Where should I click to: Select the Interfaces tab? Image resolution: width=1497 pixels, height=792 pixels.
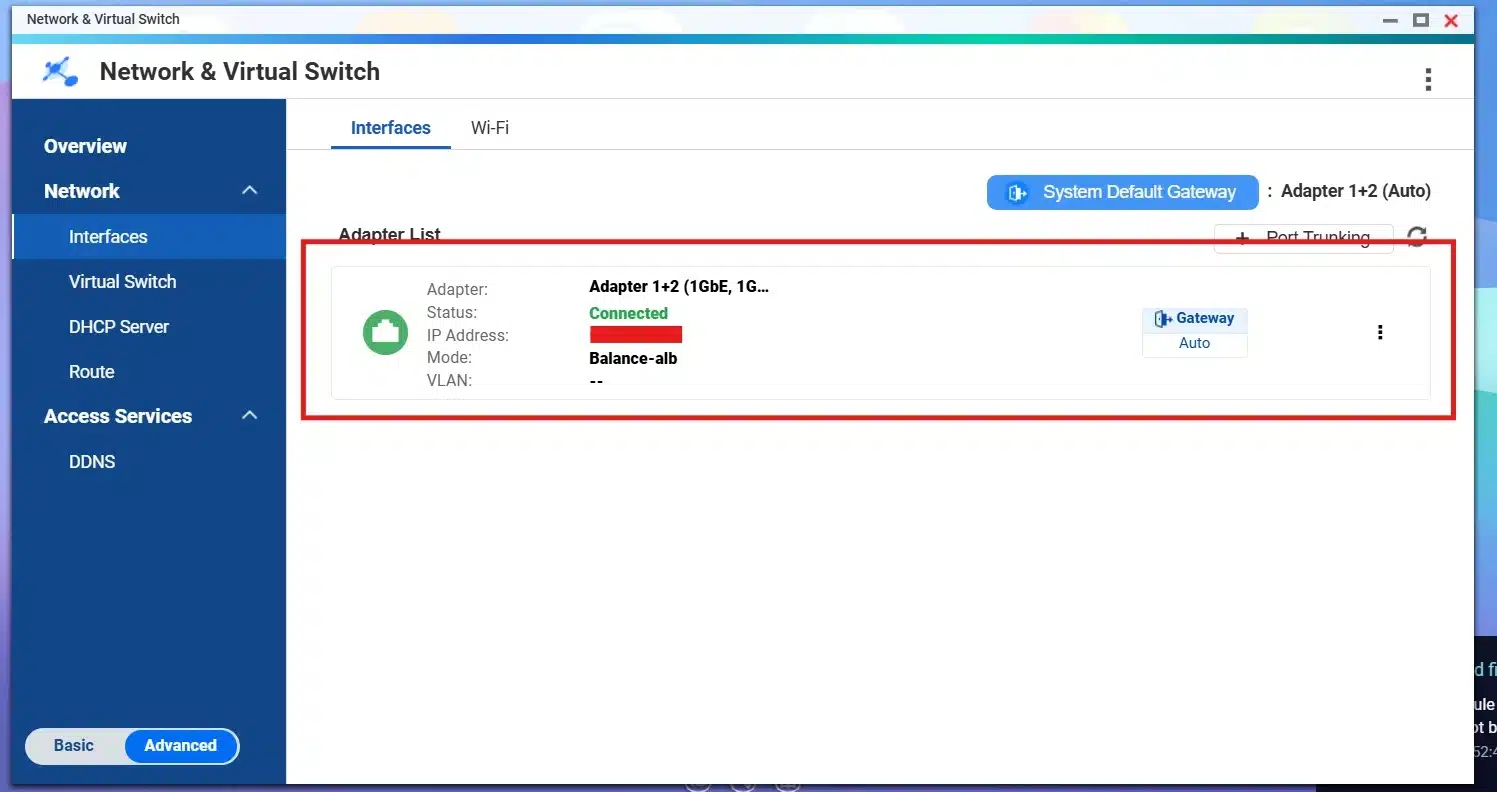390,128
